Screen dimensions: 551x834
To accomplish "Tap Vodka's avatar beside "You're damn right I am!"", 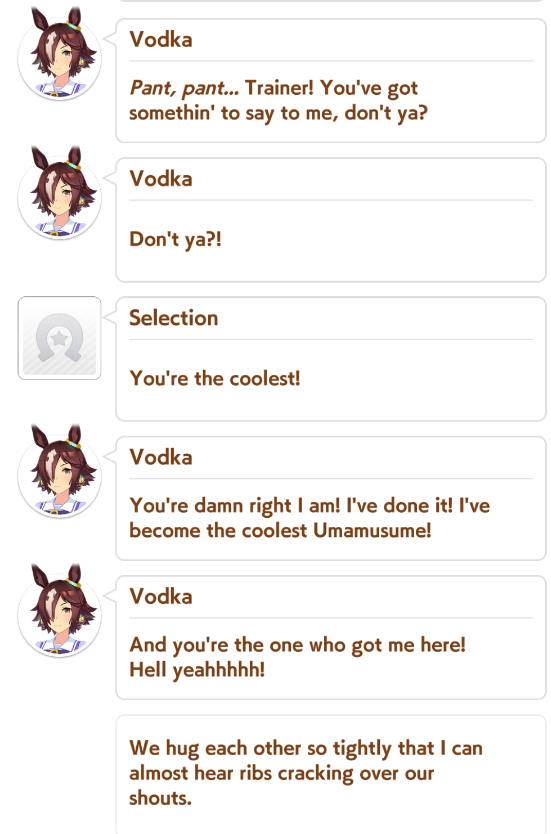I will point(59,471).
